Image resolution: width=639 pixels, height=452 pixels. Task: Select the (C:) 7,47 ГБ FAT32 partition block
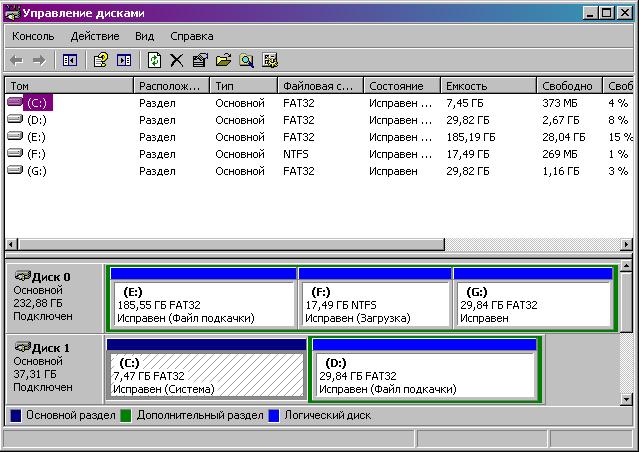click(x=206, y=369)
